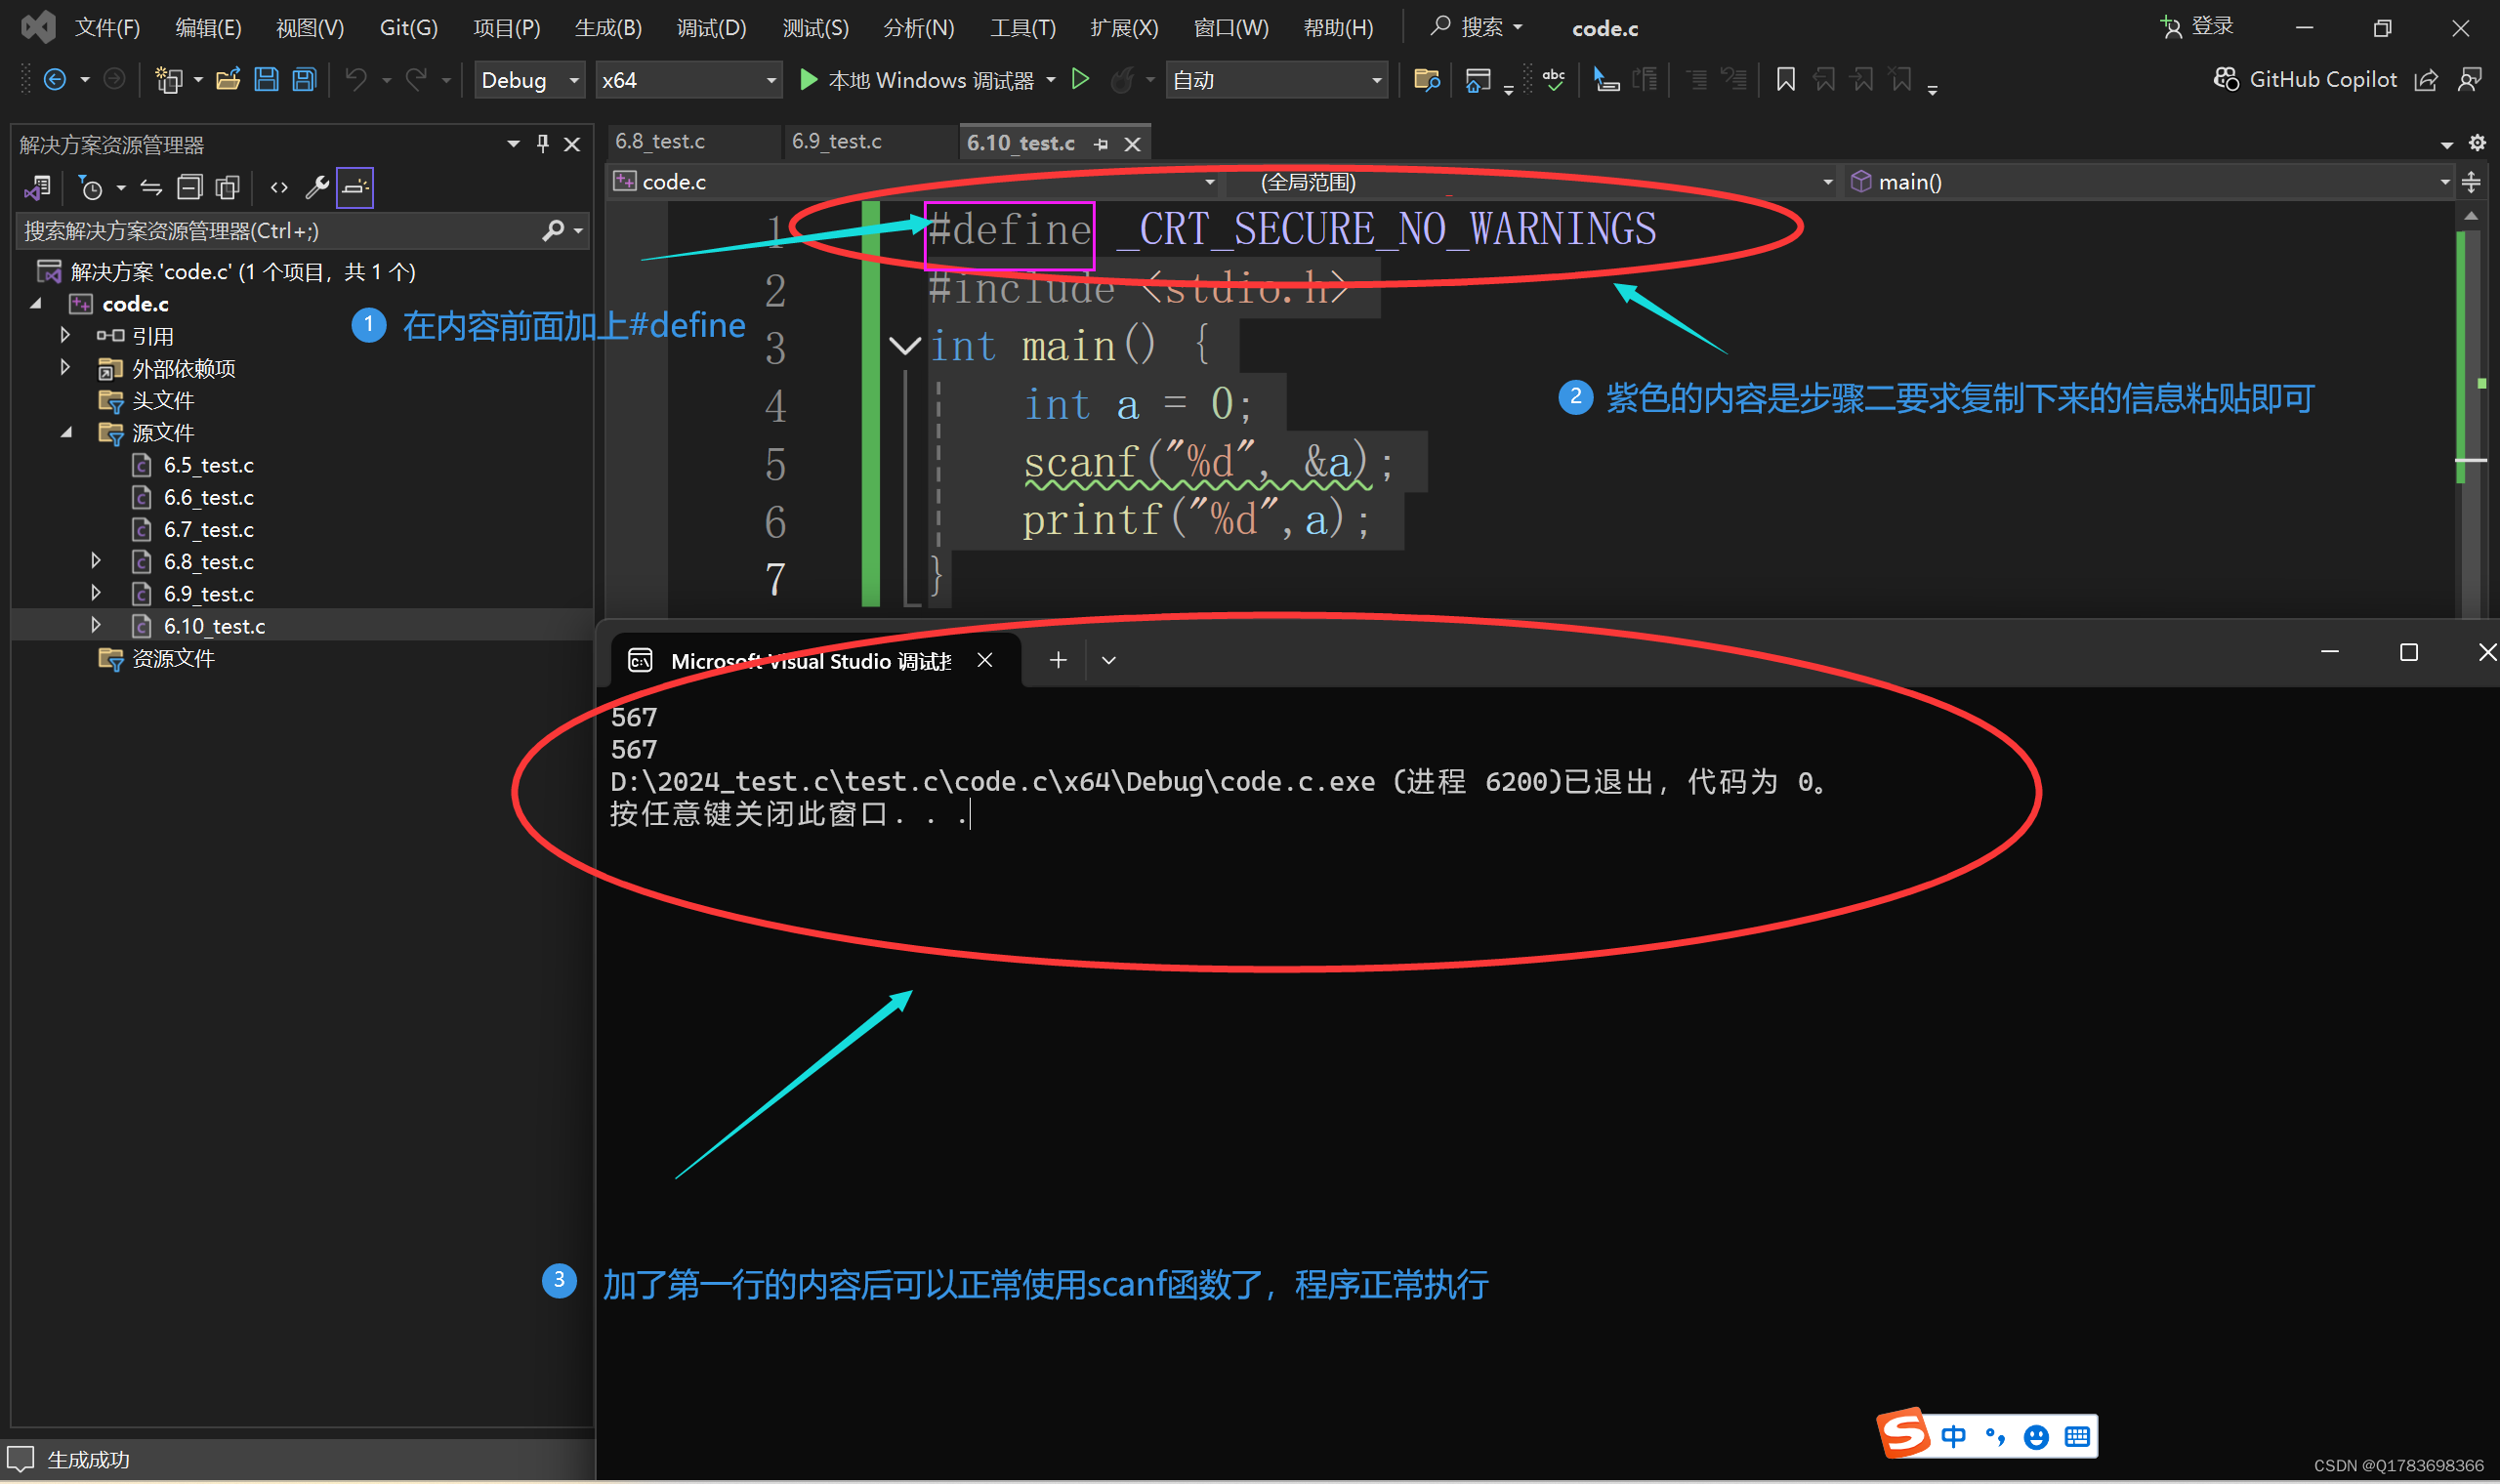Click the send feedback person icon

tap(2470, 80)
